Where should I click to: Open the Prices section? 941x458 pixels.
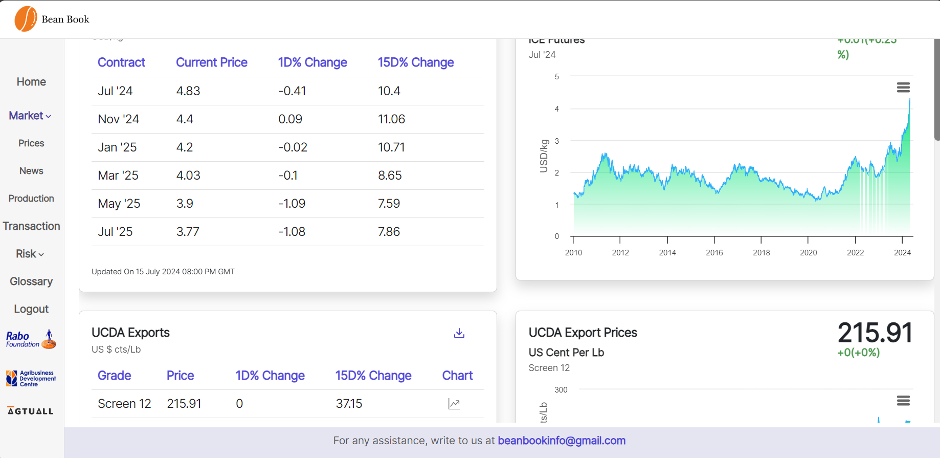point(31,143)
